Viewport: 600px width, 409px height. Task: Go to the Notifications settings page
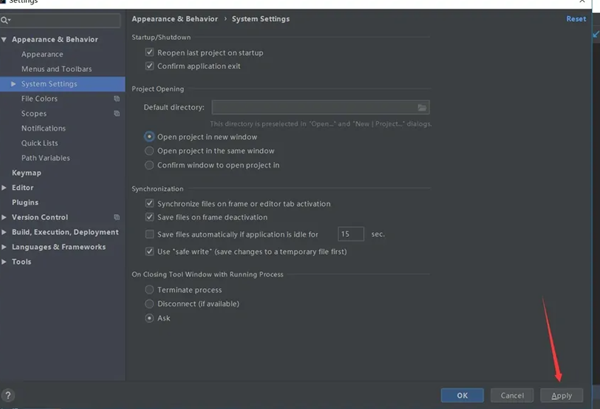coord(43,128)
